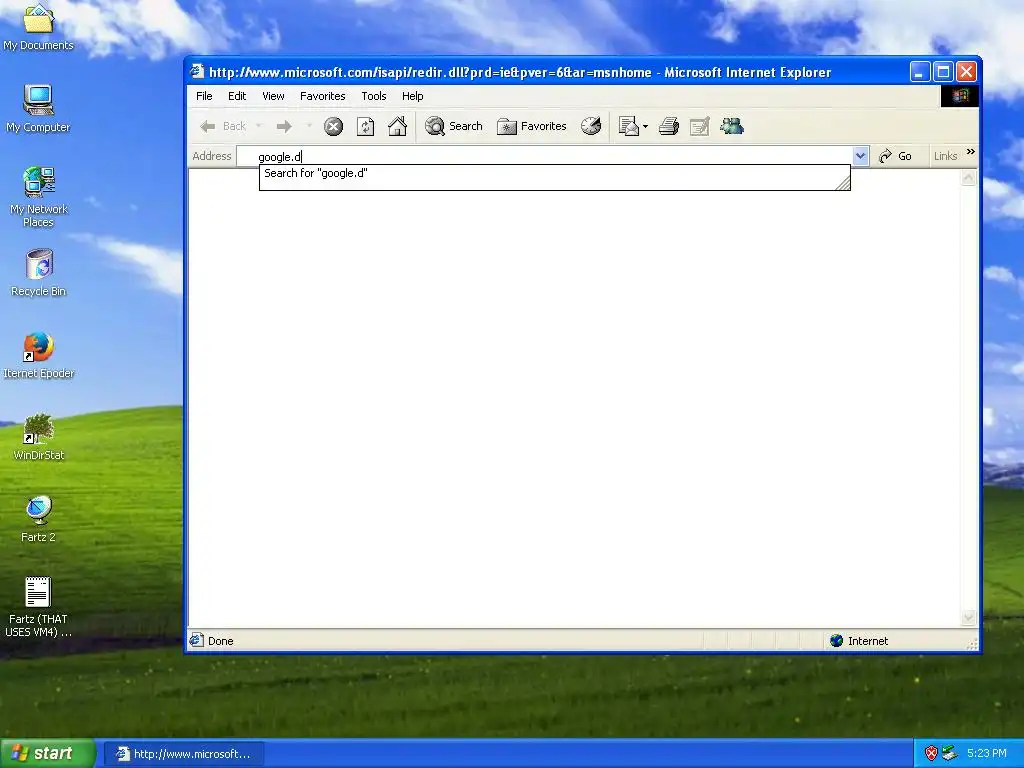This screenshot has width=1024, height=768.
Task: Select the Iternet Epoder Firefox shortcut
Action: coord(39,355)
